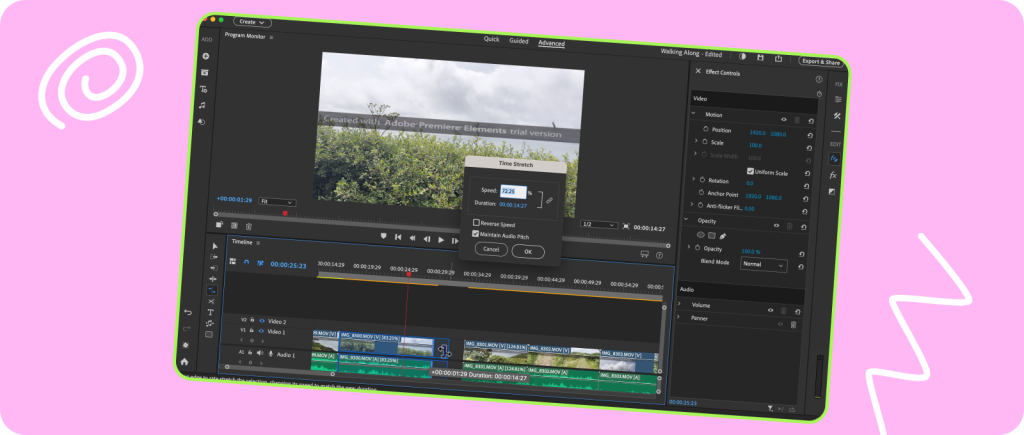Click the Undo arrow icon
This screenshot has width=1024, height=435.
188,312
